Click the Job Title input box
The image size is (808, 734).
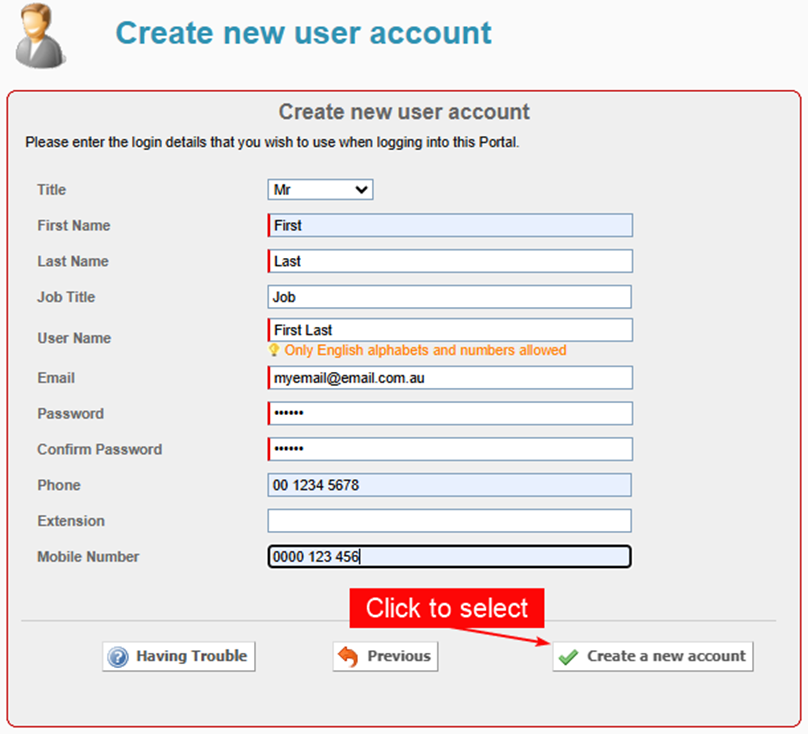pyautogui.click(x=450, y=297)
